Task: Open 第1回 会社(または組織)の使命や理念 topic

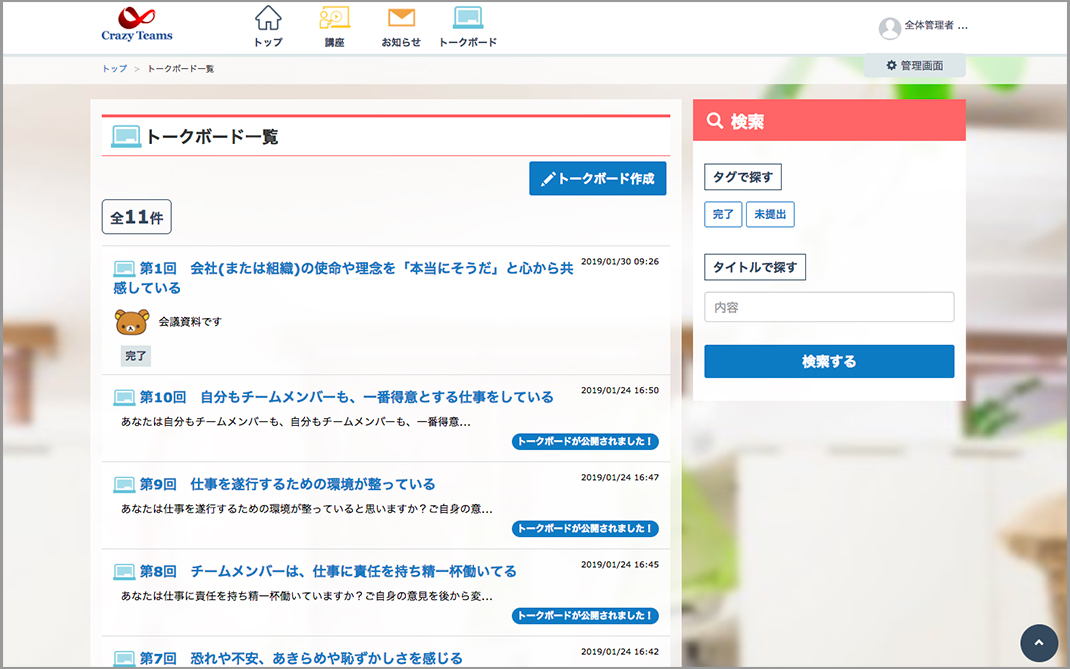Action: [343, 278]
